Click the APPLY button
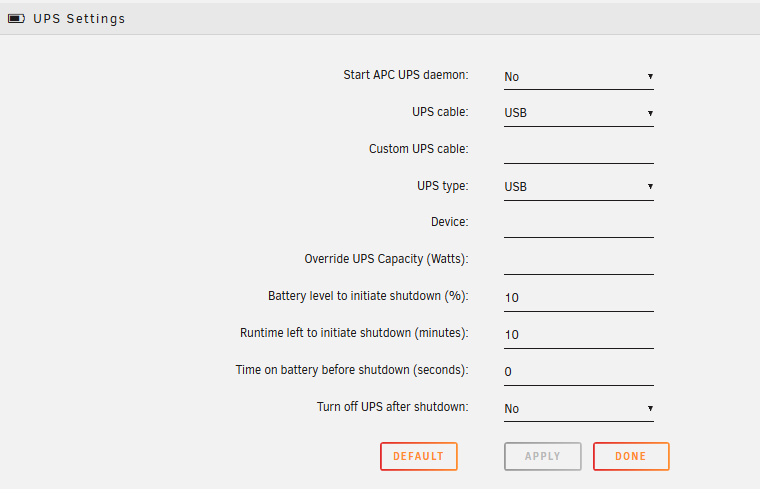 click(542, 456)
